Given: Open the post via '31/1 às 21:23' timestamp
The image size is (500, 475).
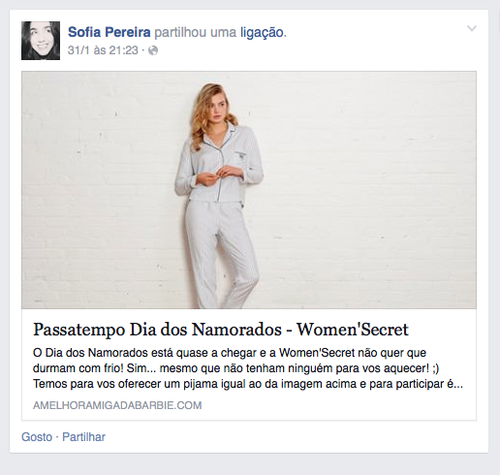Looking at the screenshot, I should [103, 50].
